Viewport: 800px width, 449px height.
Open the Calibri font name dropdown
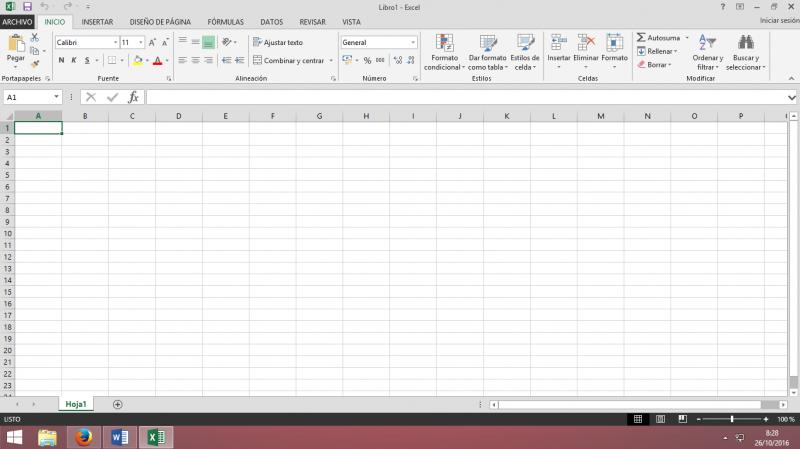(x=86, y=43)
